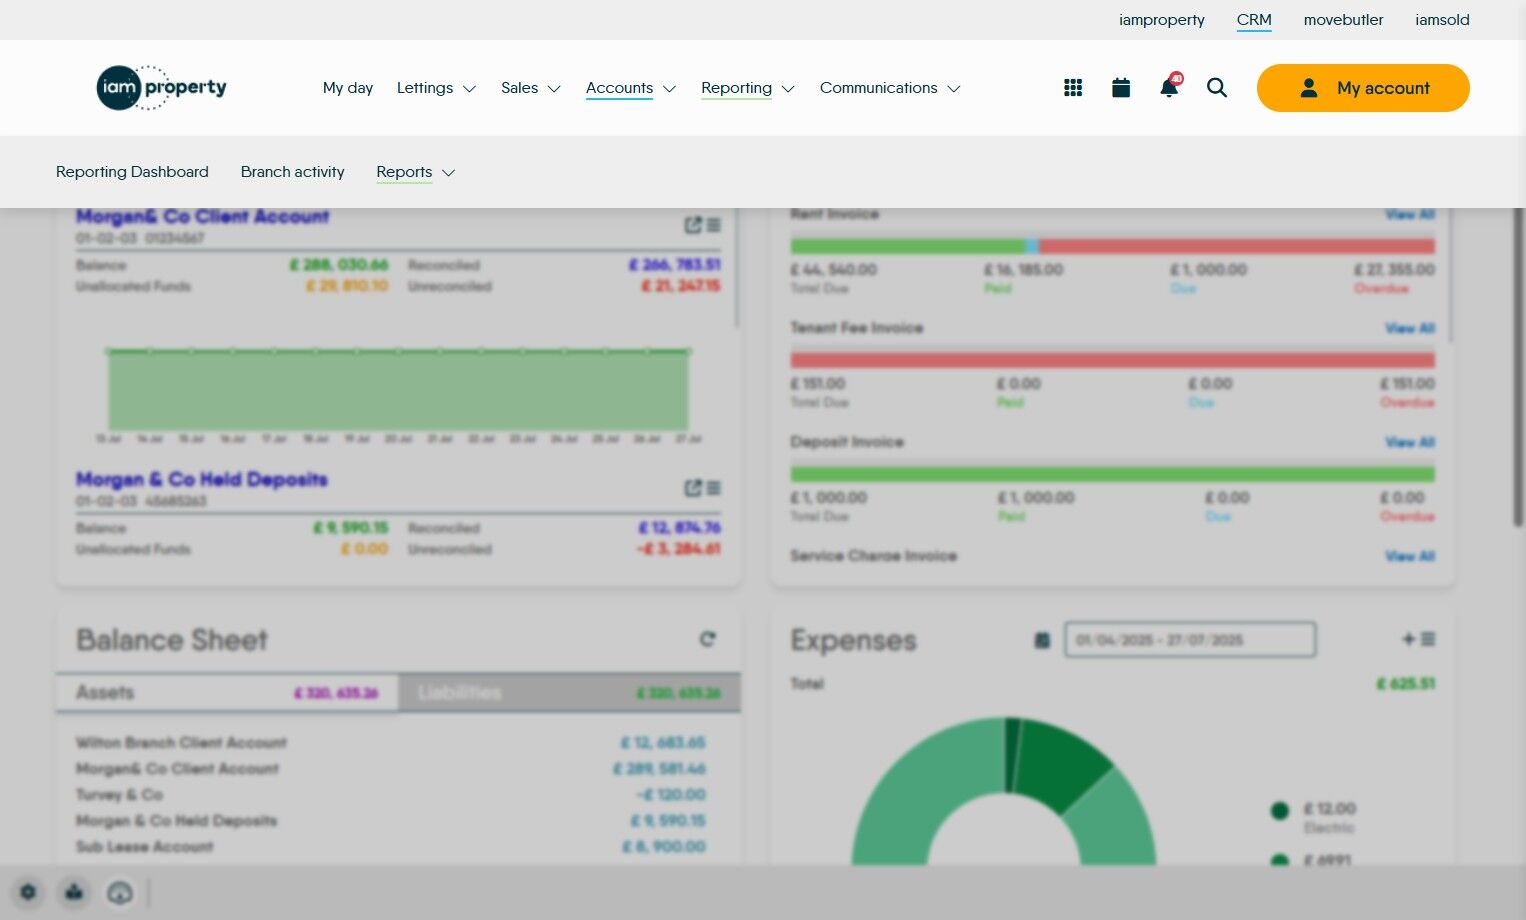The width and height of the screenshot is (1526, 920).
Task: Open the calendar icon in header
Action: (x=1121, y=88)
